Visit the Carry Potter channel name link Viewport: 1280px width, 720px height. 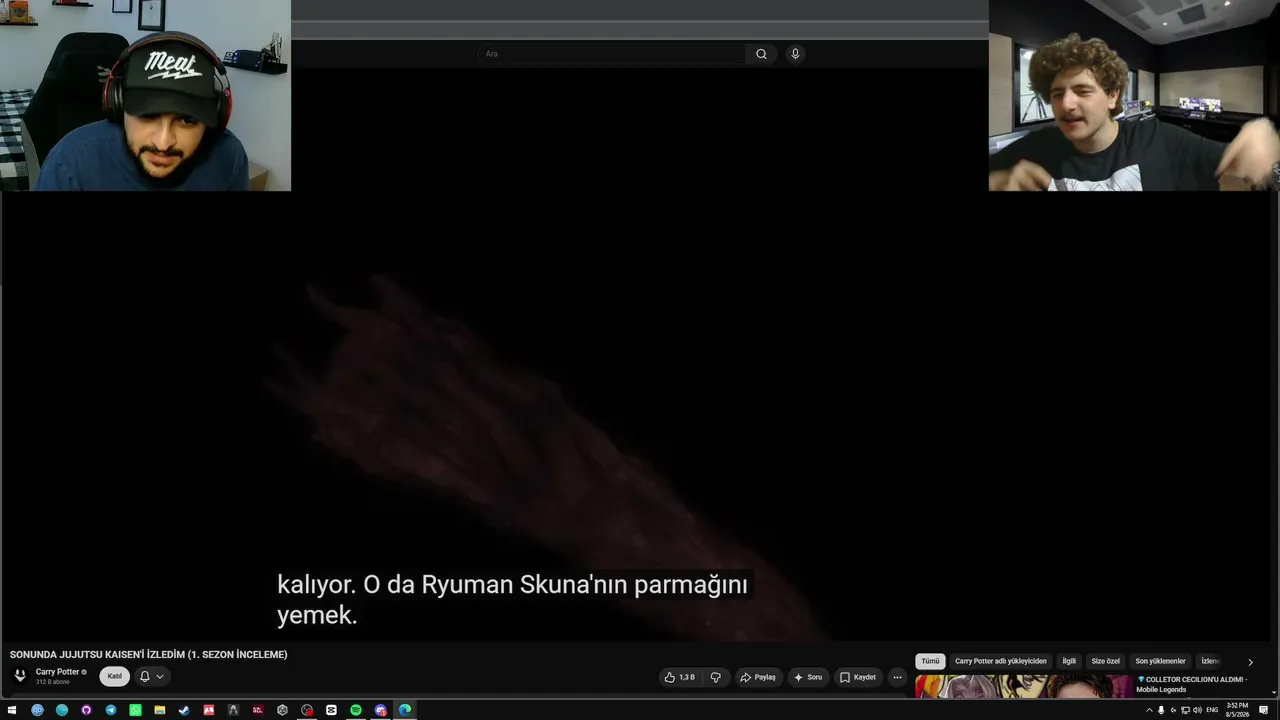[x=57, y=672]
